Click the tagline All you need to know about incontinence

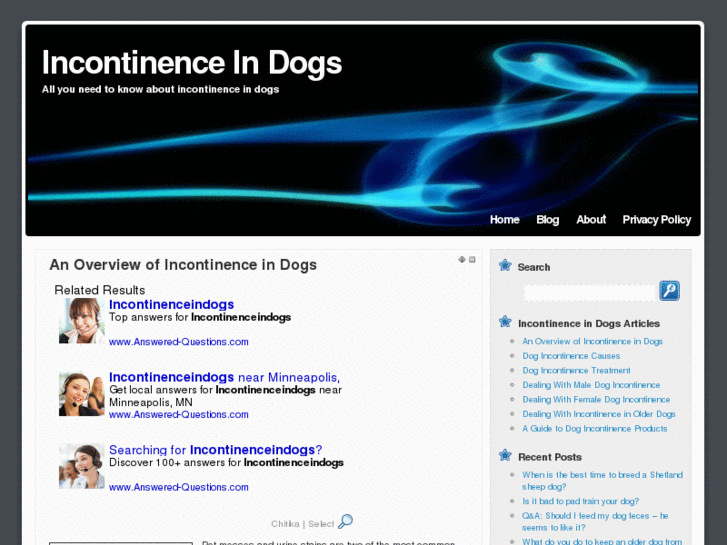pos(160,89)
